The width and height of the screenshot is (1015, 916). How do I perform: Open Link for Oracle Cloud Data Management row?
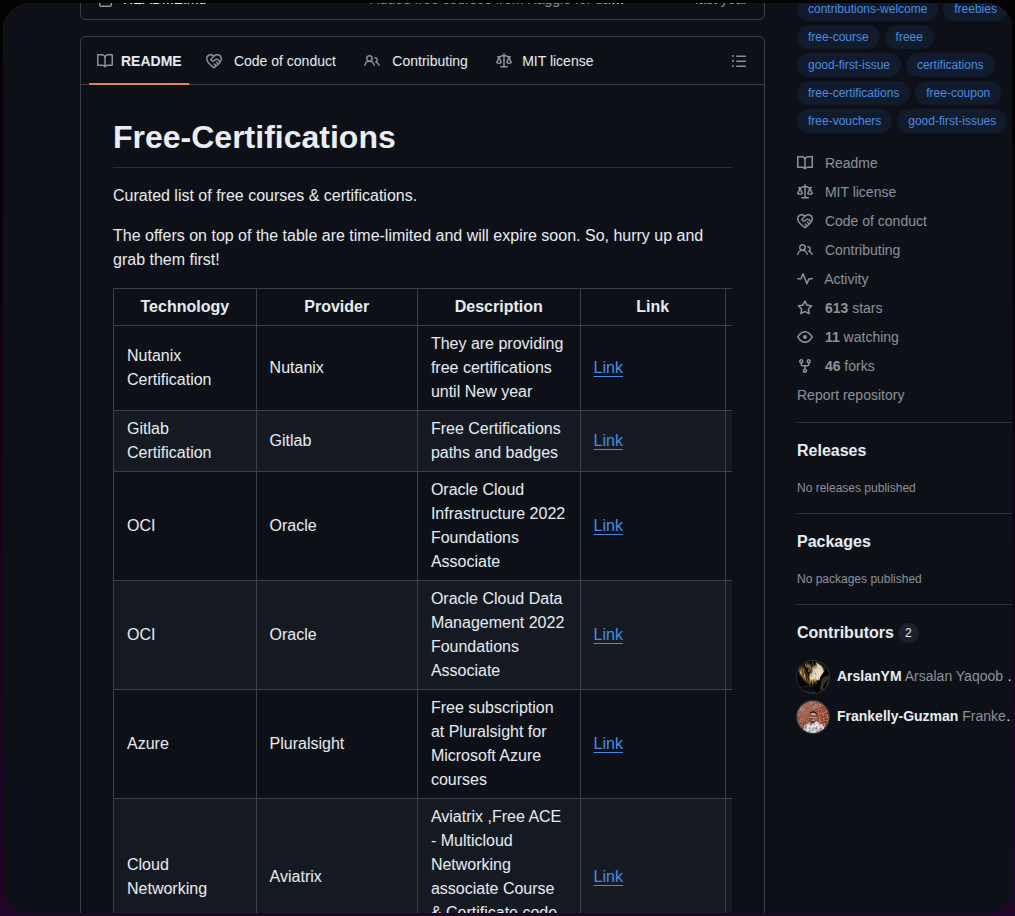click(608, 635)
